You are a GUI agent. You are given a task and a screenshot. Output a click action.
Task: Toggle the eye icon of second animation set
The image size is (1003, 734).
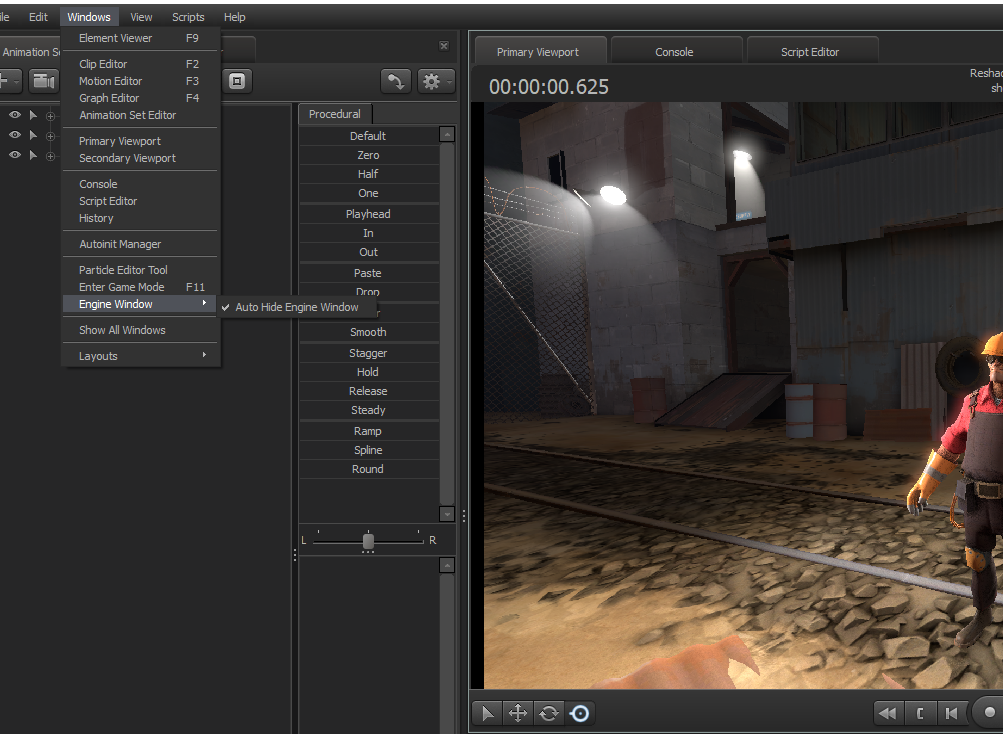point(14,134)
